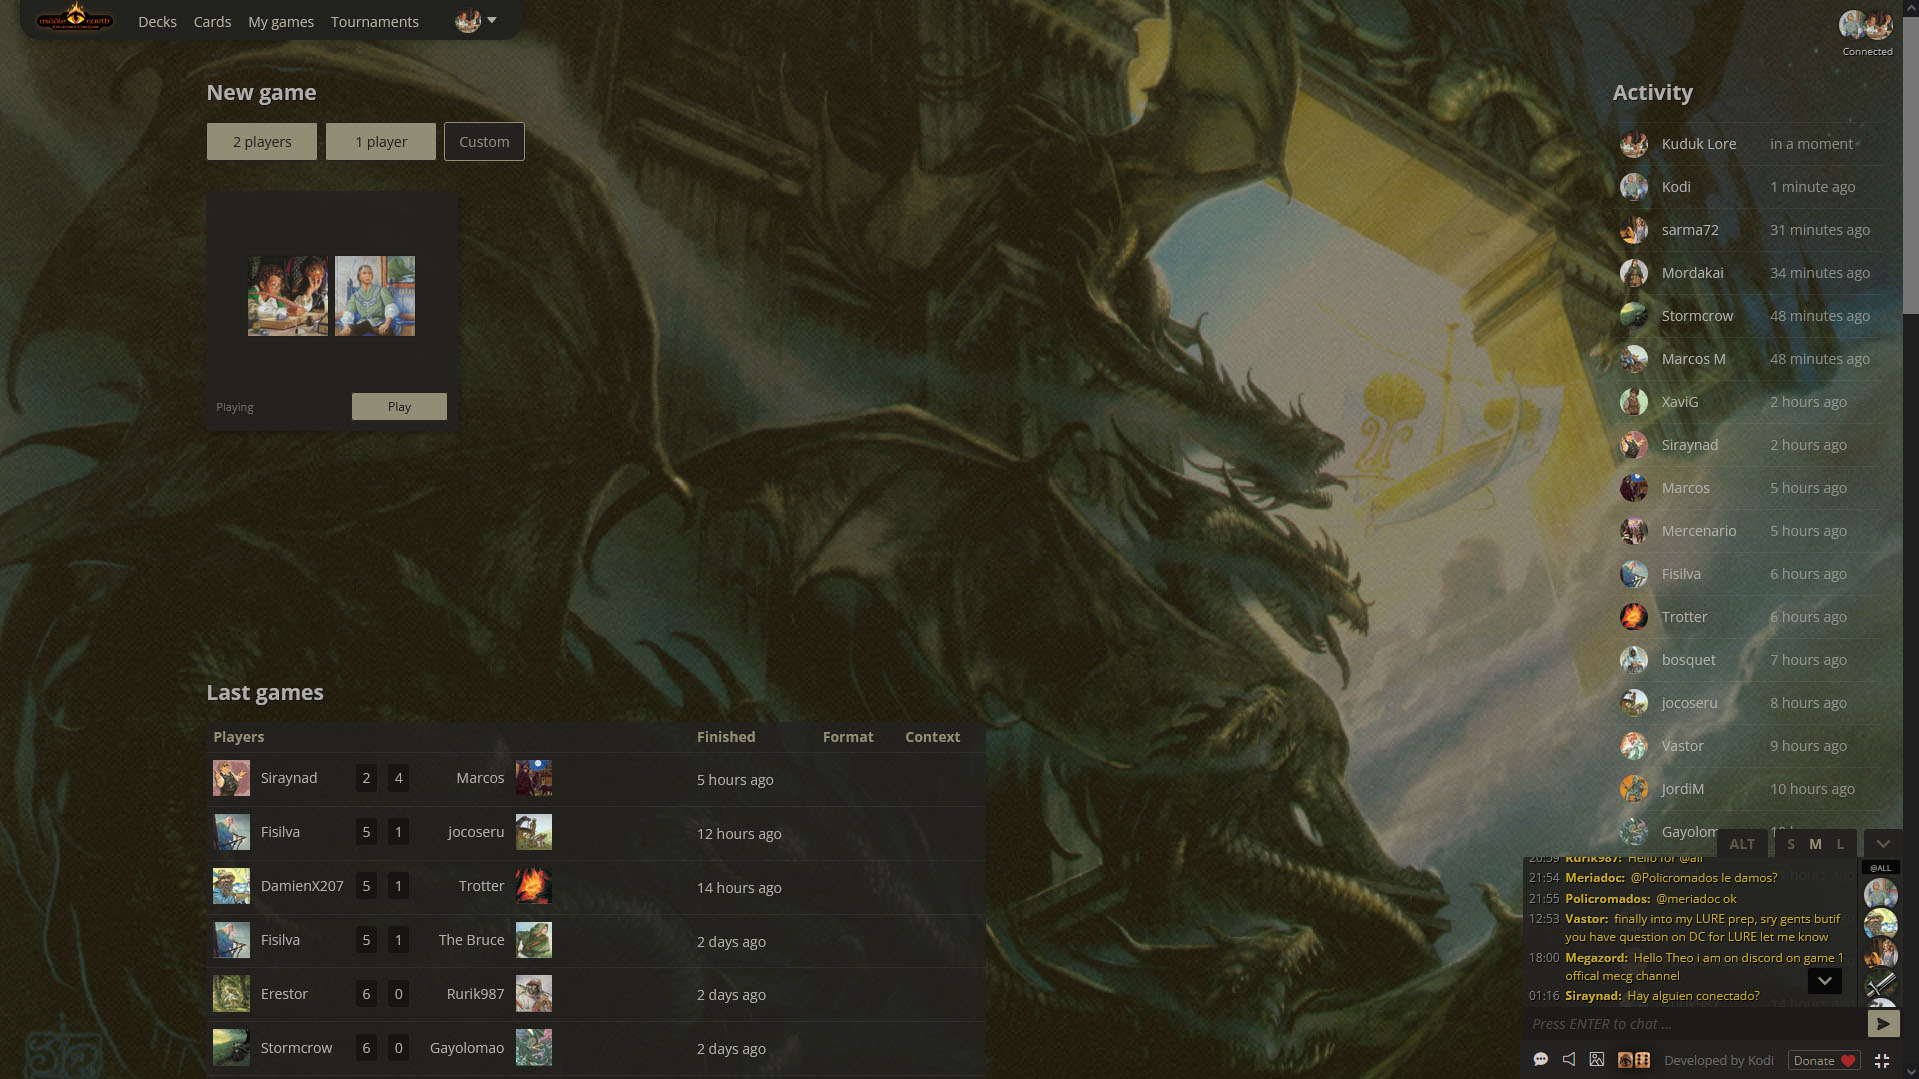Image resolution: width=1919 pixels, height=1079 pixels.
Task: Open Rurik987 avatar in Last games
Action: tap(533, 994)
